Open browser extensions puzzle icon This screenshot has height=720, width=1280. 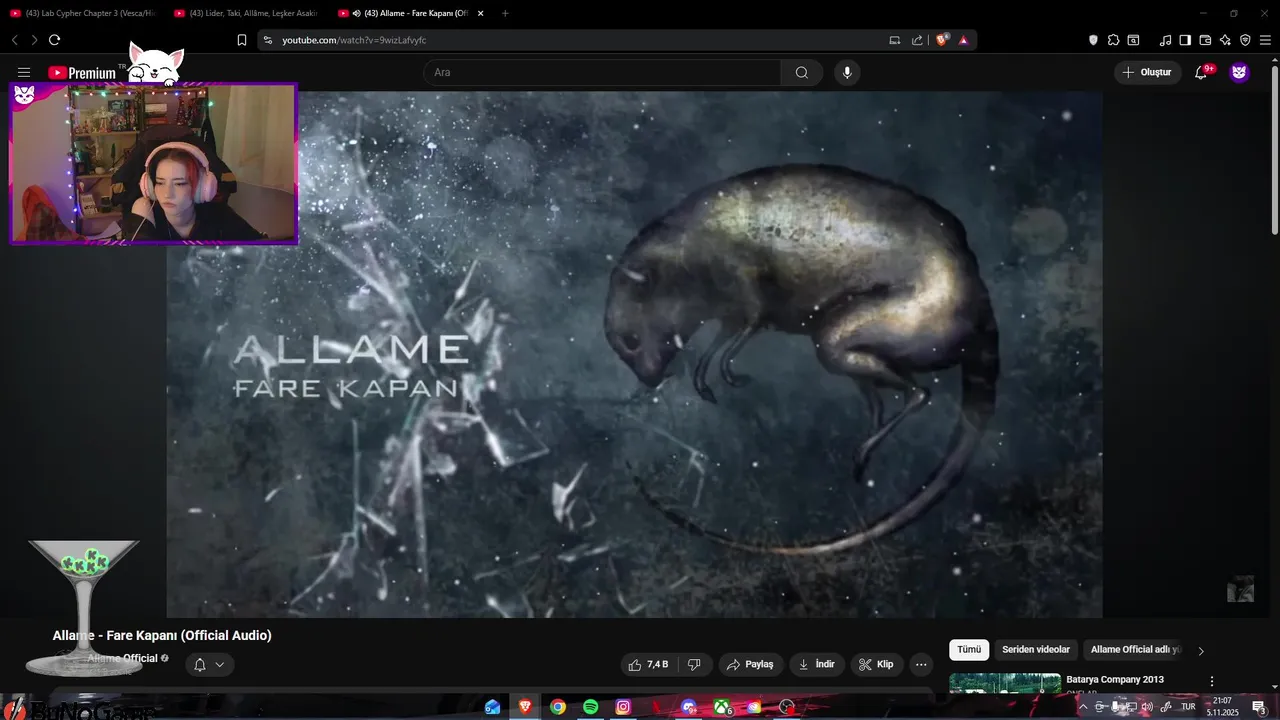[1113, 40]
